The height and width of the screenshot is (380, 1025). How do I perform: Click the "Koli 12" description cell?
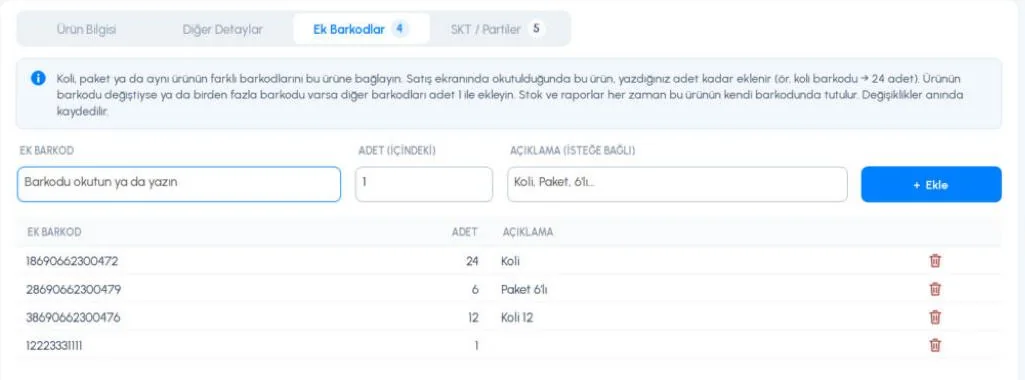pyautogui.click(x=518, y=317)
